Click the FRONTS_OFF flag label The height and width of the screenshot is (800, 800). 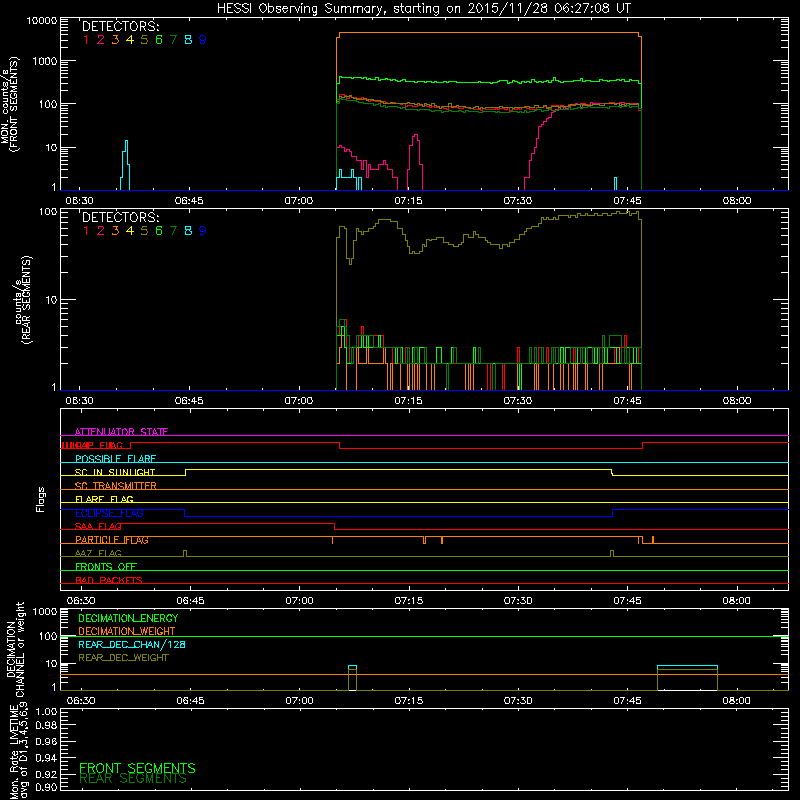tap(106, 567)
